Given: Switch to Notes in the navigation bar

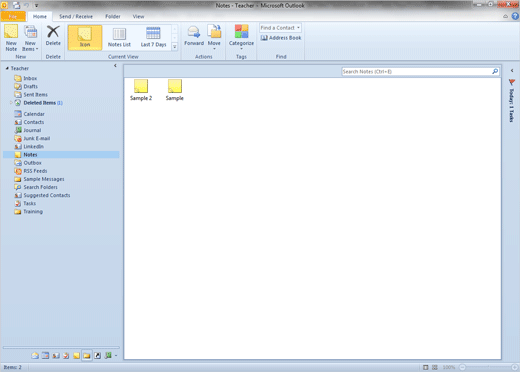Looking at the screenshot, I should click(x=76, y=356).
